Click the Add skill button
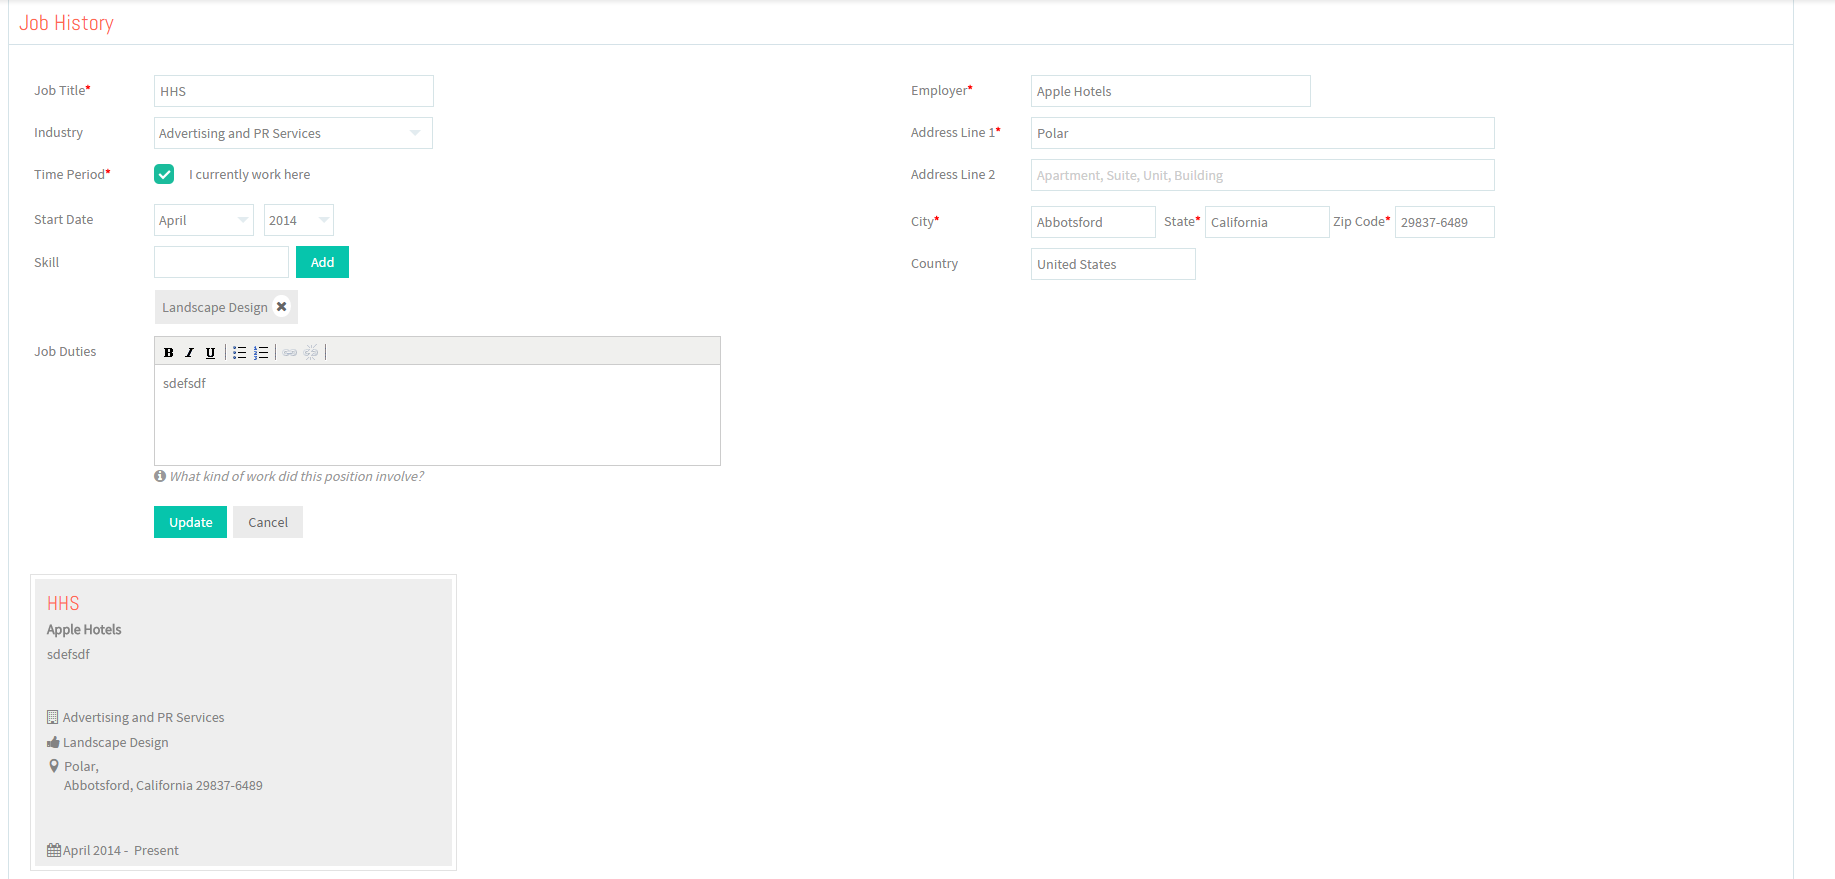The image size is (1835, 879). pos(322,262)
